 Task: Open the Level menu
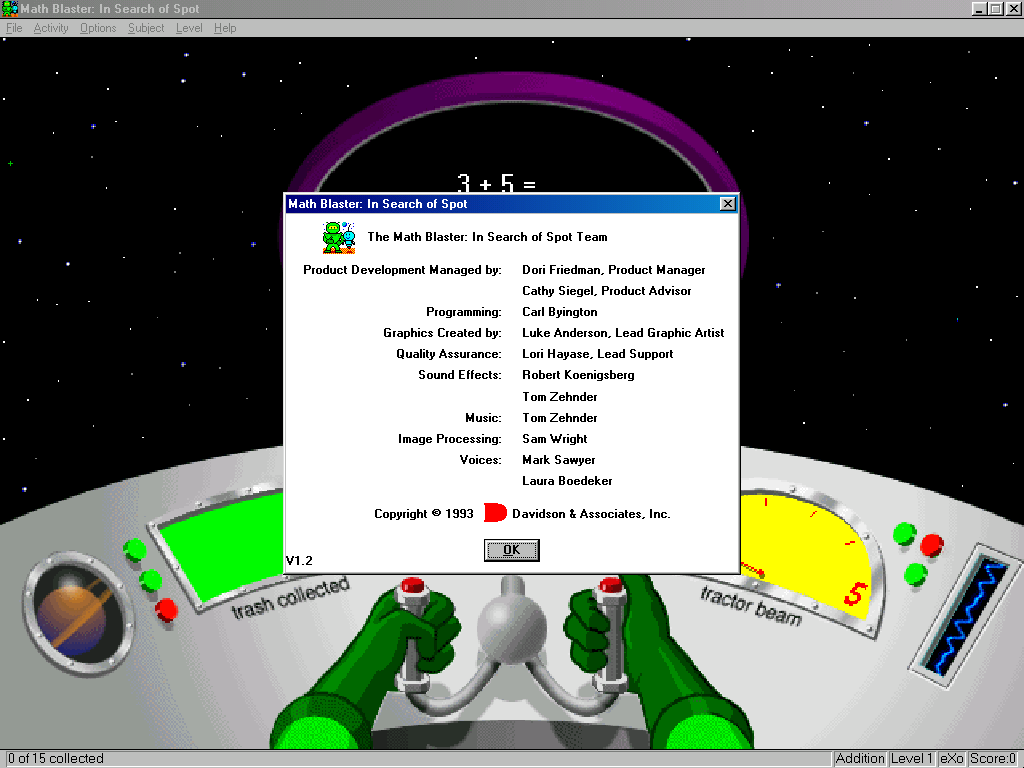coord(189,28)
